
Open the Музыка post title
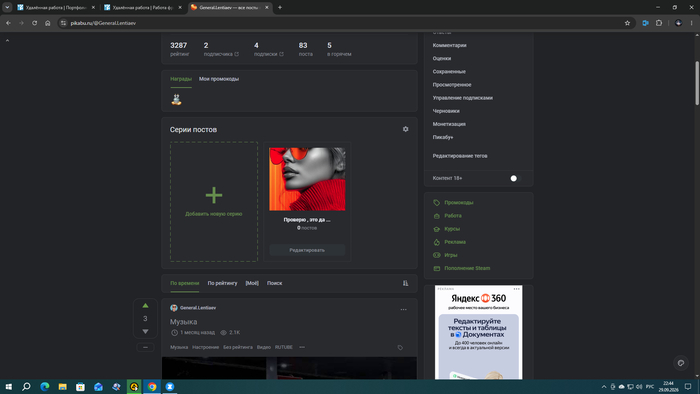tap(183, 322)
